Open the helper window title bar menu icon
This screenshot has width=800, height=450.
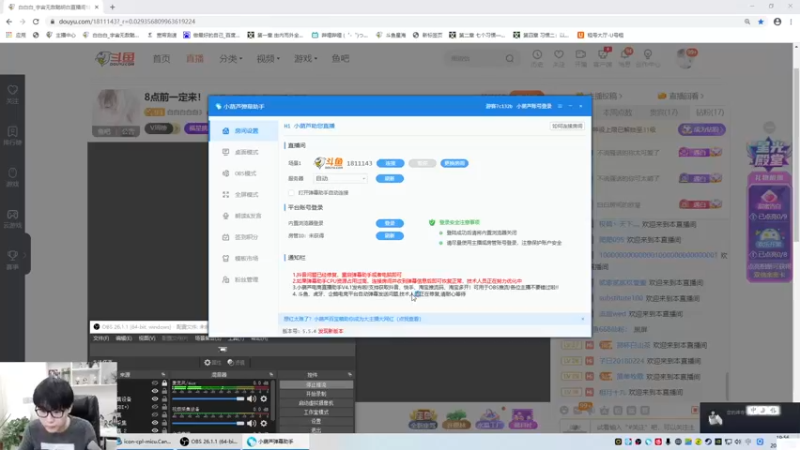[x=560, y=106]
